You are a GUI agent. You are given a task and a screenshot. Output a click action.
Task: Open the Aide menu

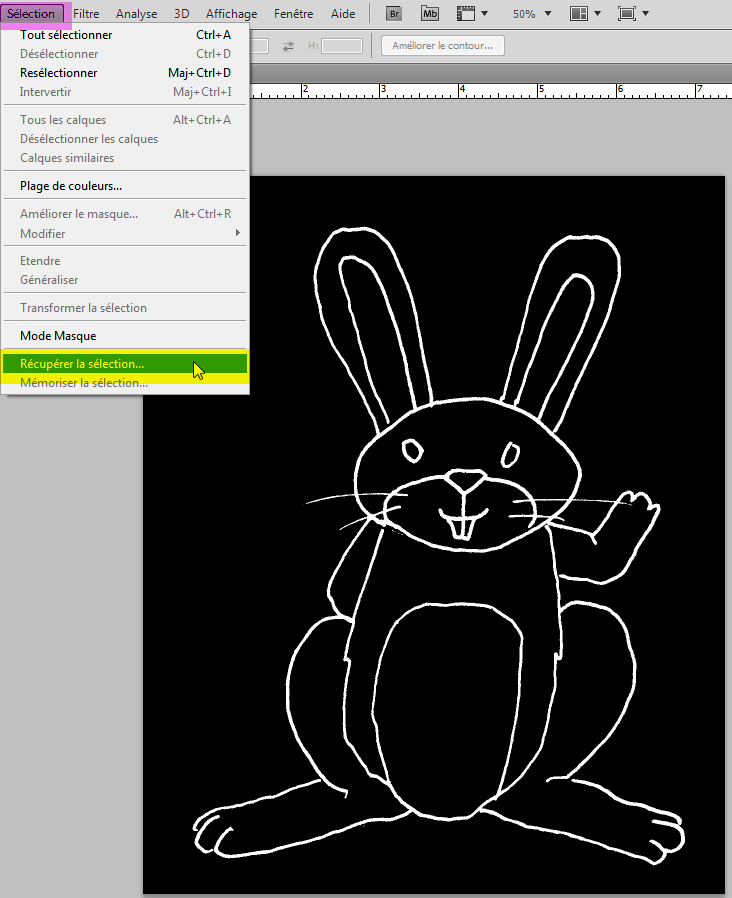click(343, 14)
